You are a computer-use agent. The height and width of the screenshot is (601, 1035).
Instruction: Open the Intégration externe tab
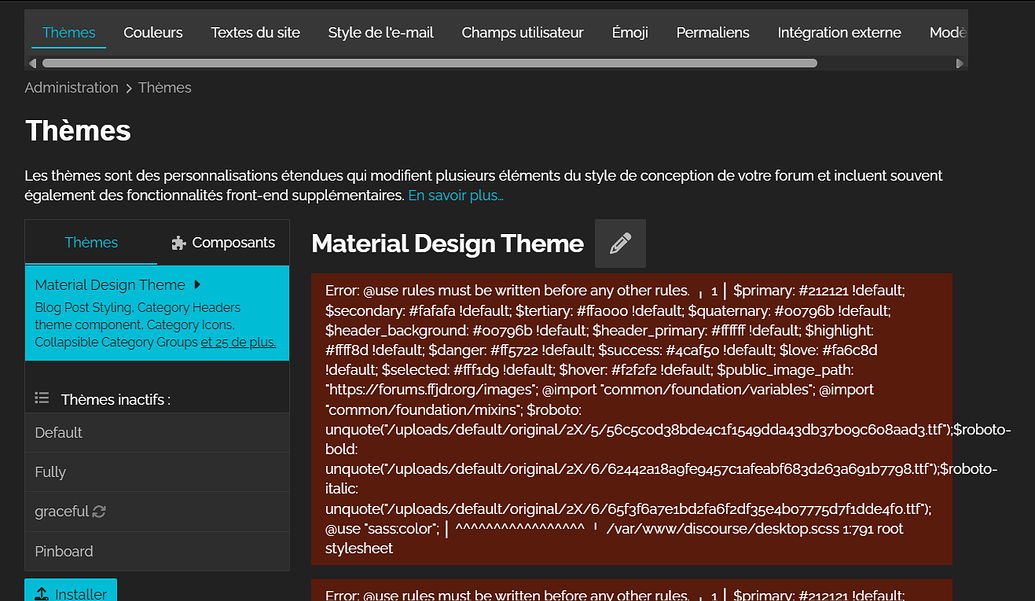(839, 32)
